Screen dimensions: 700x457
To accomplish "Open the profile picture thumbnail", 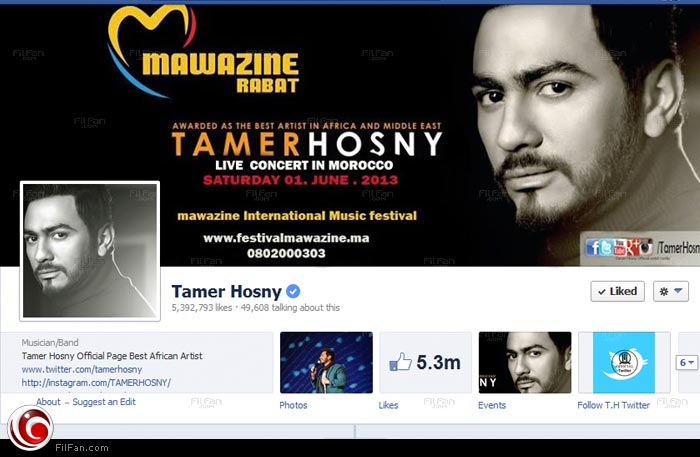I will coord(90,251).
